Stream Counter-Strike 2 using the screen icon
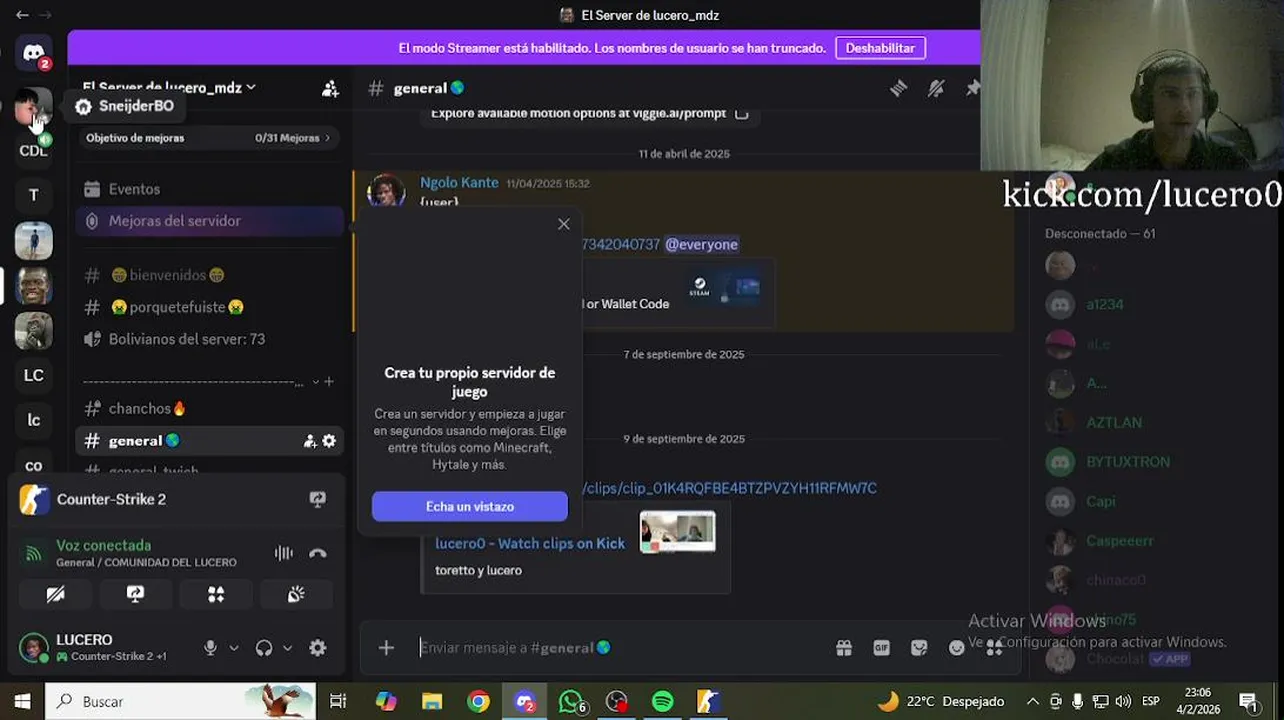1284x720 pixels. (x=318, y=500)
